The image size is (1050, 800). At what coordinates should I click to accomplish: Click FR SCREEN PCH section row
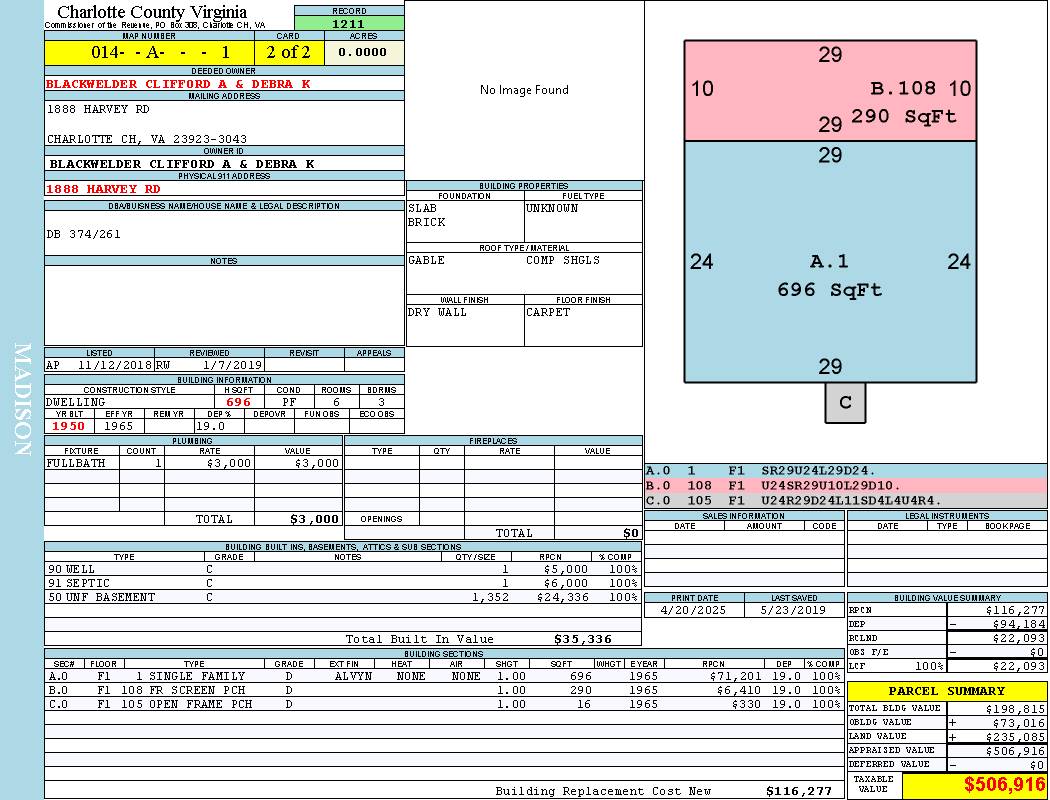[444, 690]
